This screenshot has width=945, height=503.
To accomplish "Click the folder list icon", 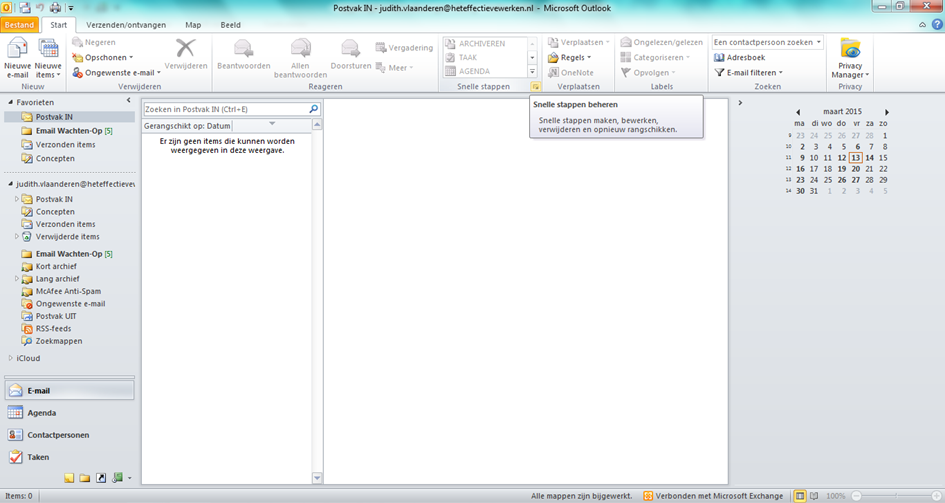I will [85, 478].
